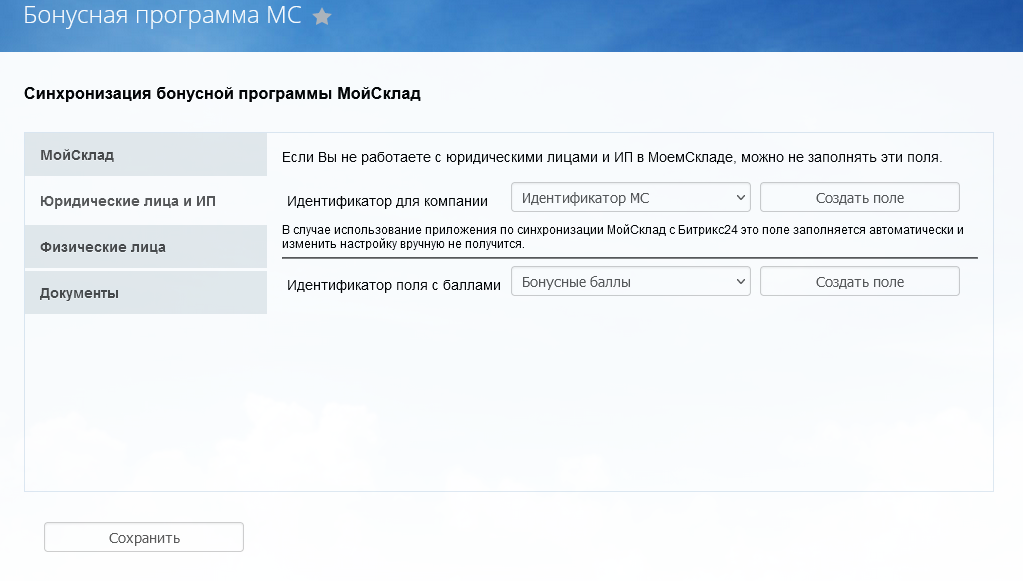Click the Бонусная программа МС page title
1023x581 pixels.
[x=161, y=17]
